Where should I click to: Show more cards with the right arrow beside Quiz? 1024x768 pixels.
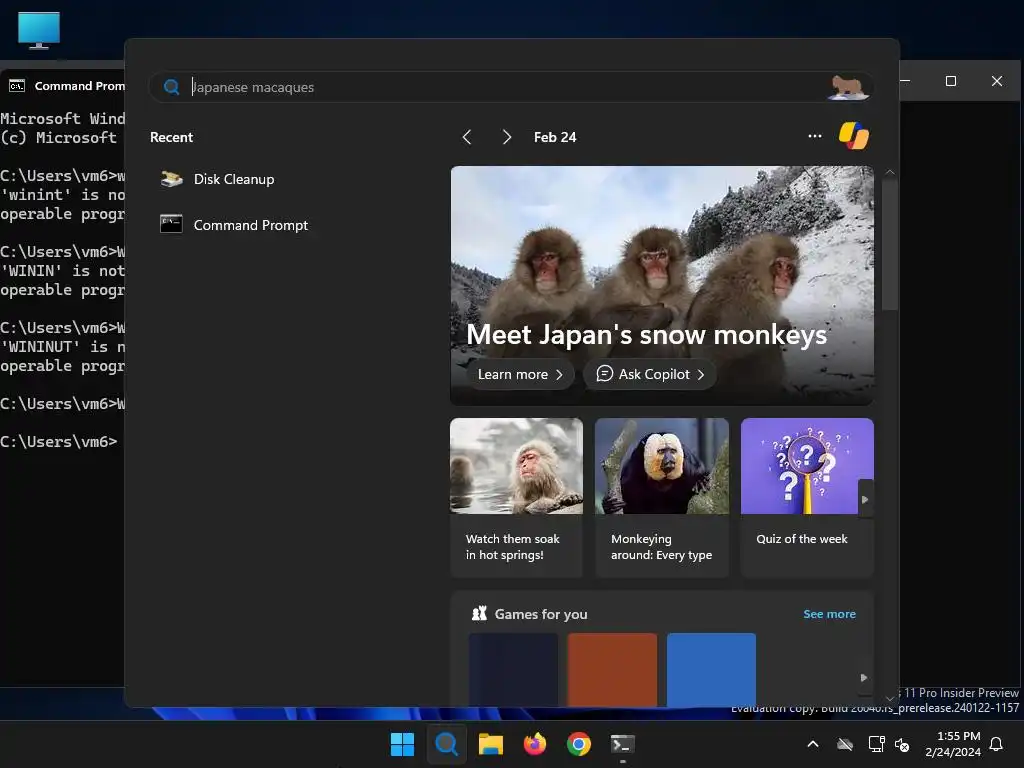point(865,500)
